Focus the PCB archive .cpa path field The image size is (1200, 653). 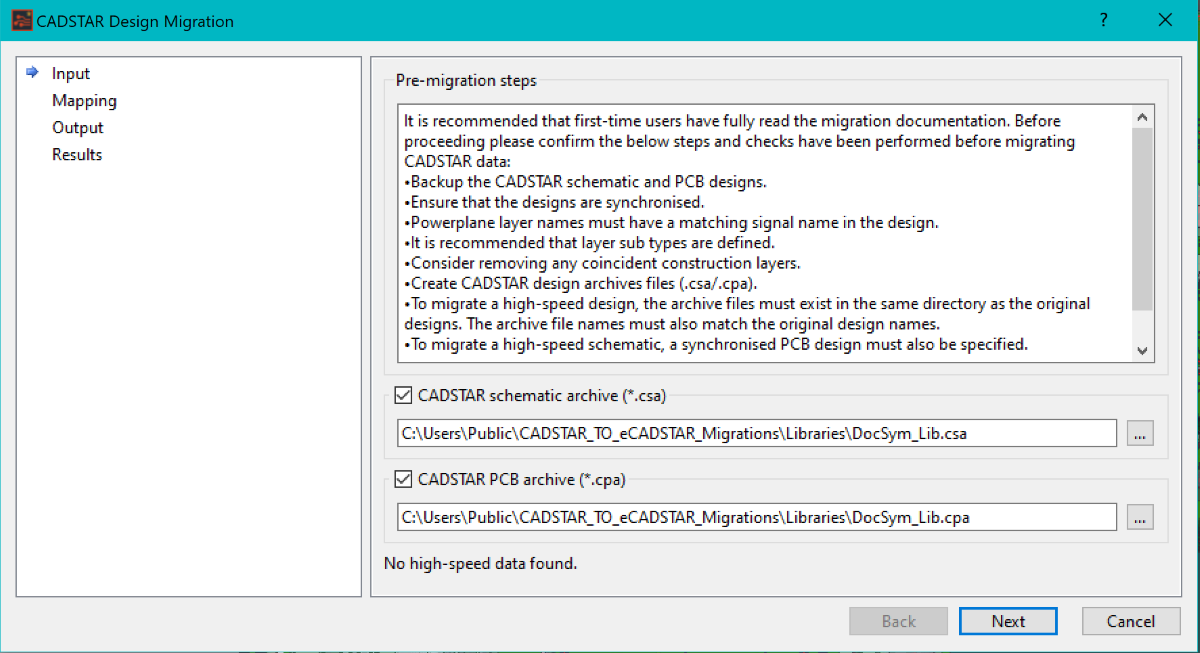coord(756,517)
